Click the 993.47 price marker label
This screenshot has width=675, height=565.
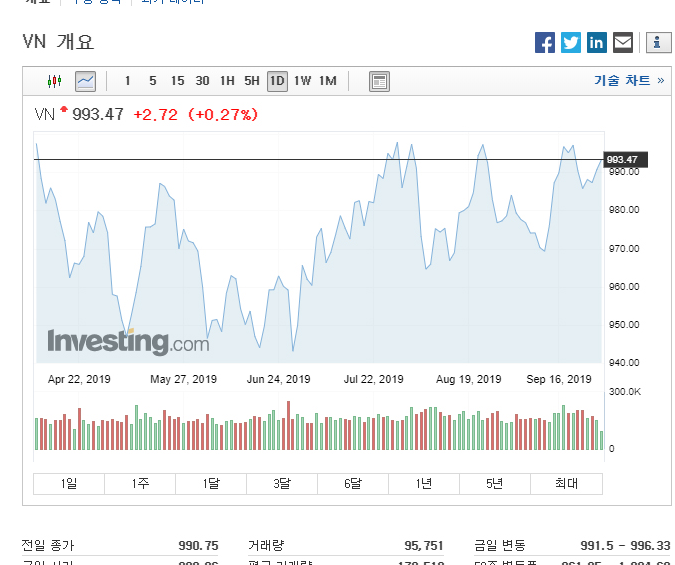[625, 160]
